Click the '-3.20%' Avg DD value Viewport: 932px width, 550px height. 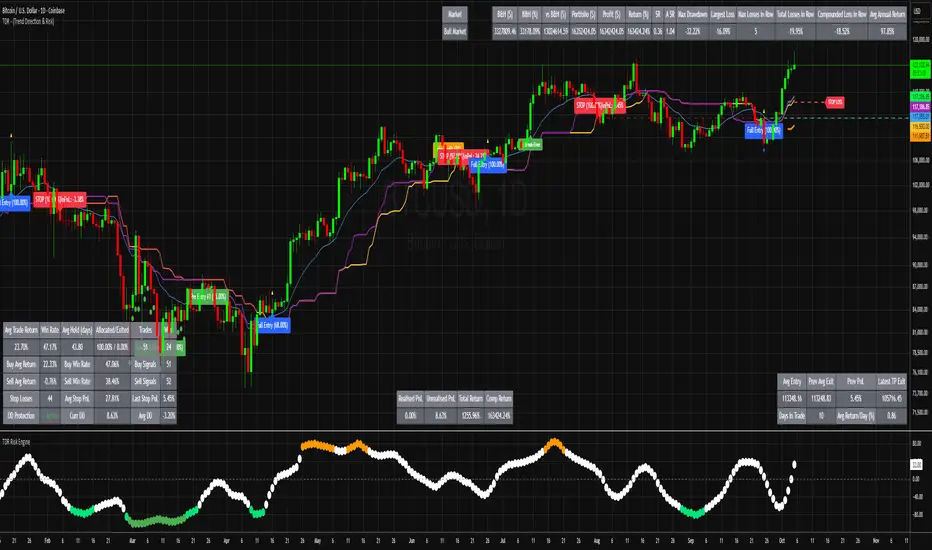tap(169, 416)
